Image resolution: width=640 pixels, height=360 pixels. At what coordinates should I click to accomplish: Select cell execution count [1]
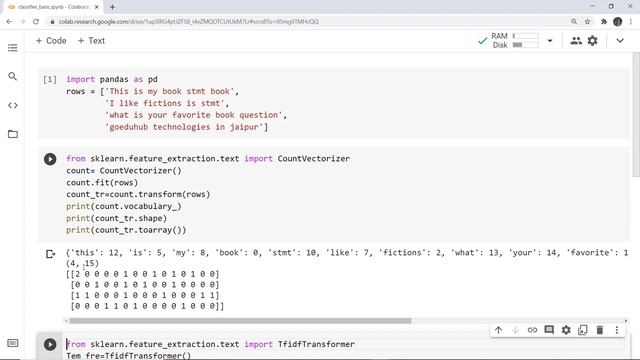coord(50,79)
